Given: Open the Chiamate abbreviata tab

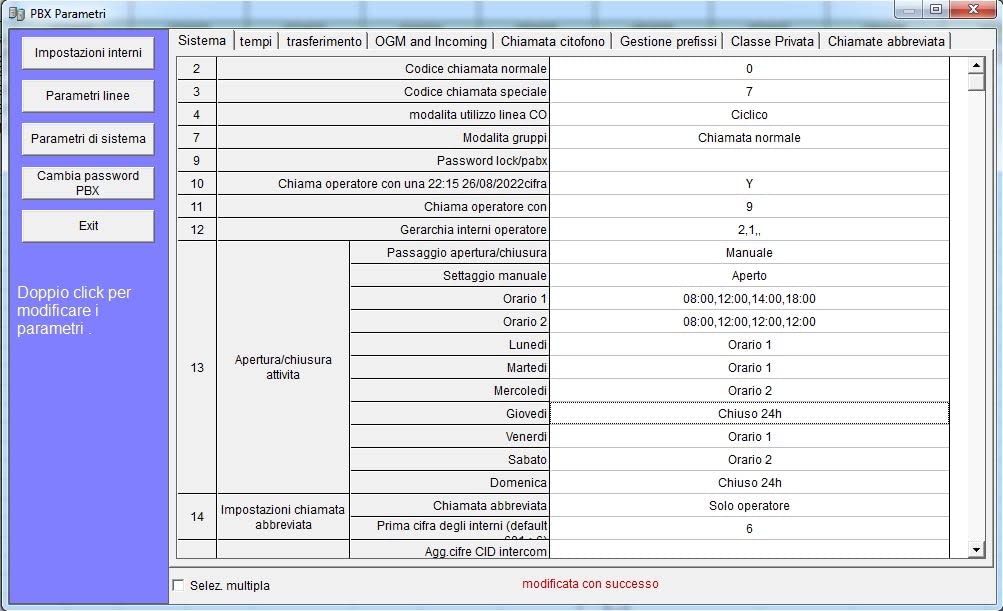Looking at the screenshot, I should click(886, 42).
